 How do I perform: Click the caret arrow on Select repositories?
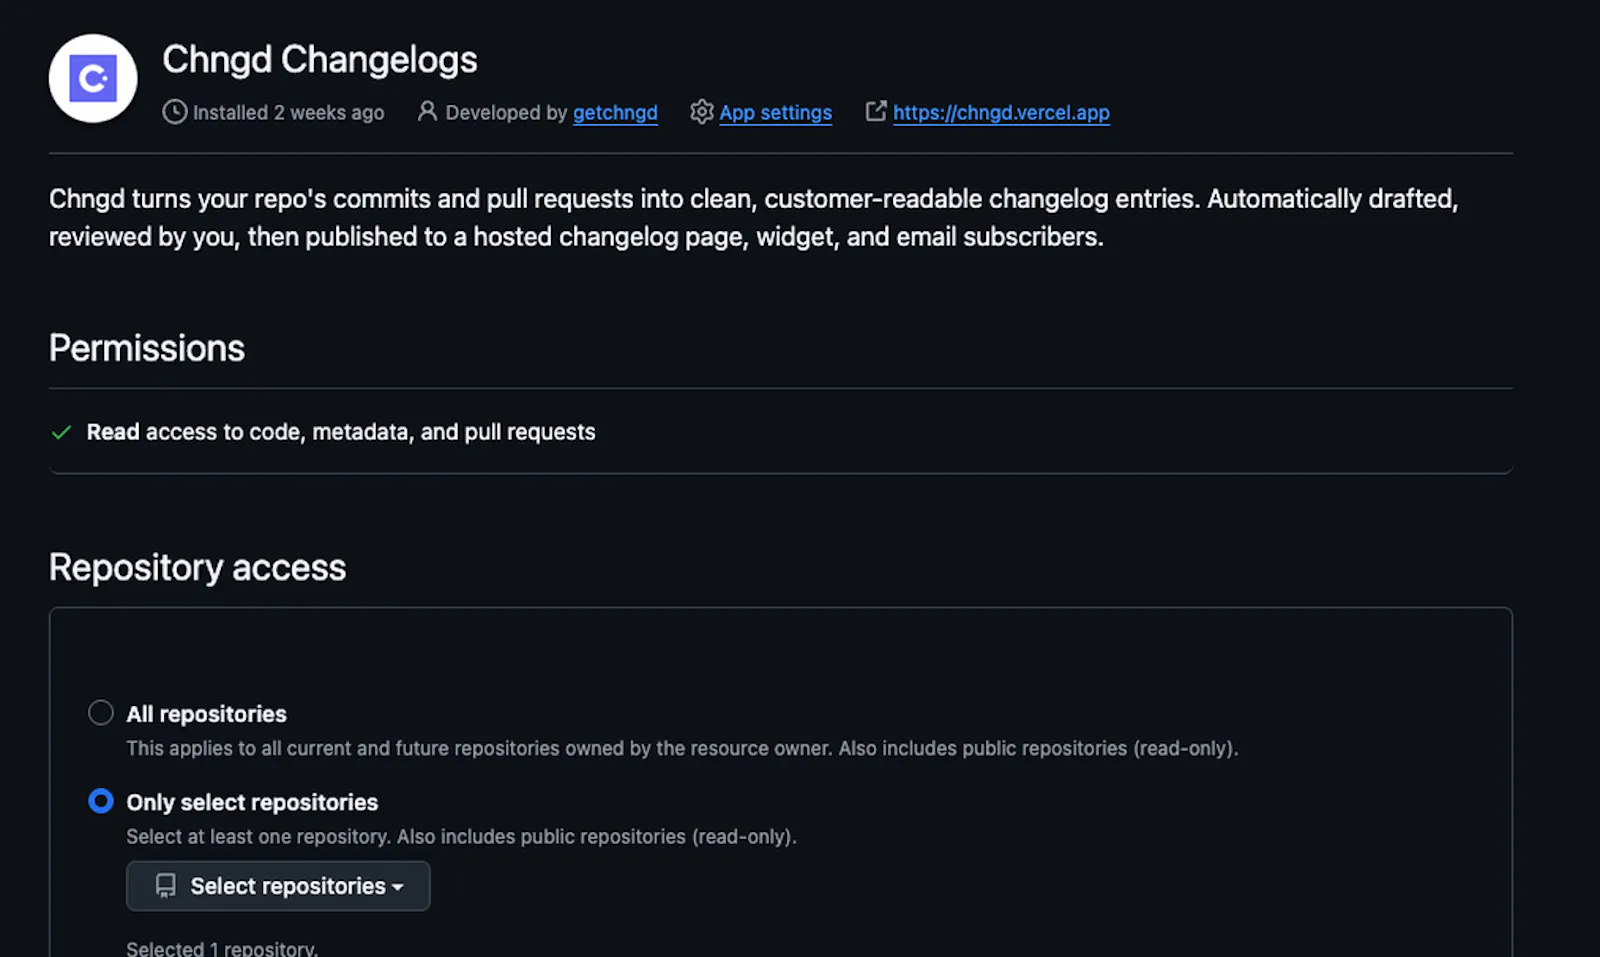click(398, 887)
